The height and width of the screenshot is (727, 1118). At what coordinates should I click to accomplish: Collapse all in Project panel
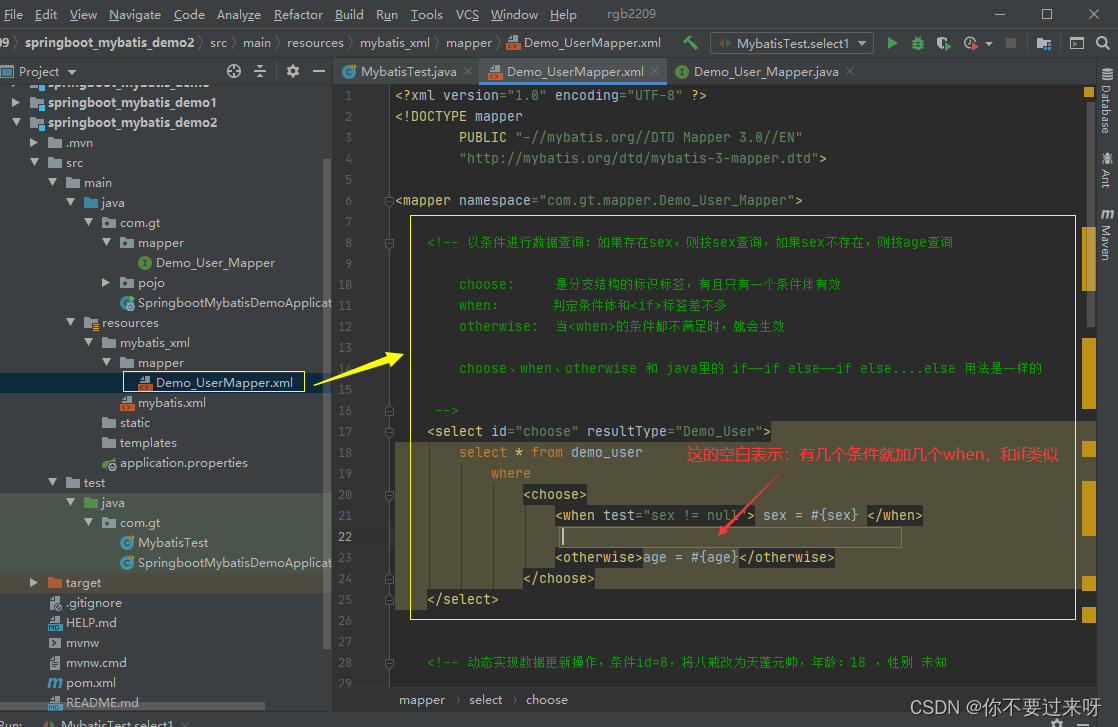pos(260,71)
